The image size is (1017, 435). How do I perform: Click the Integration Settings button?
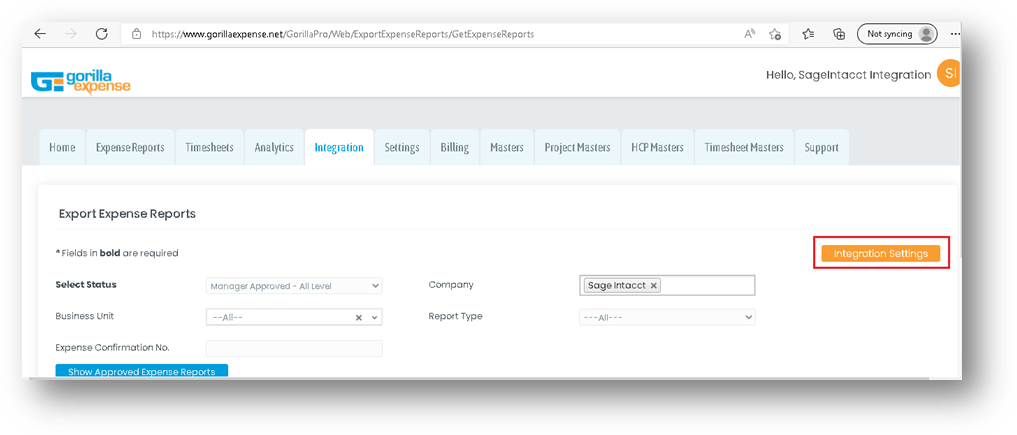881,253
